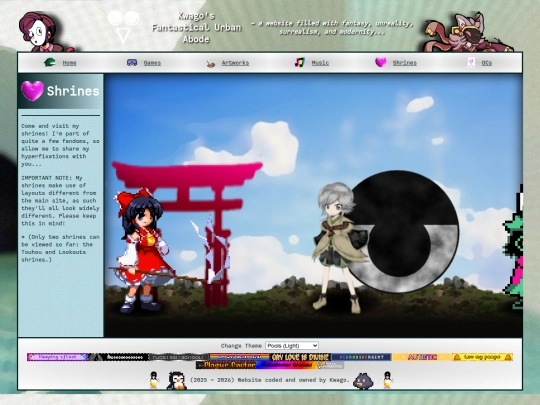Click the 'Only two shrines can be viewed' note
540x405 pixels.
point(60,248)
